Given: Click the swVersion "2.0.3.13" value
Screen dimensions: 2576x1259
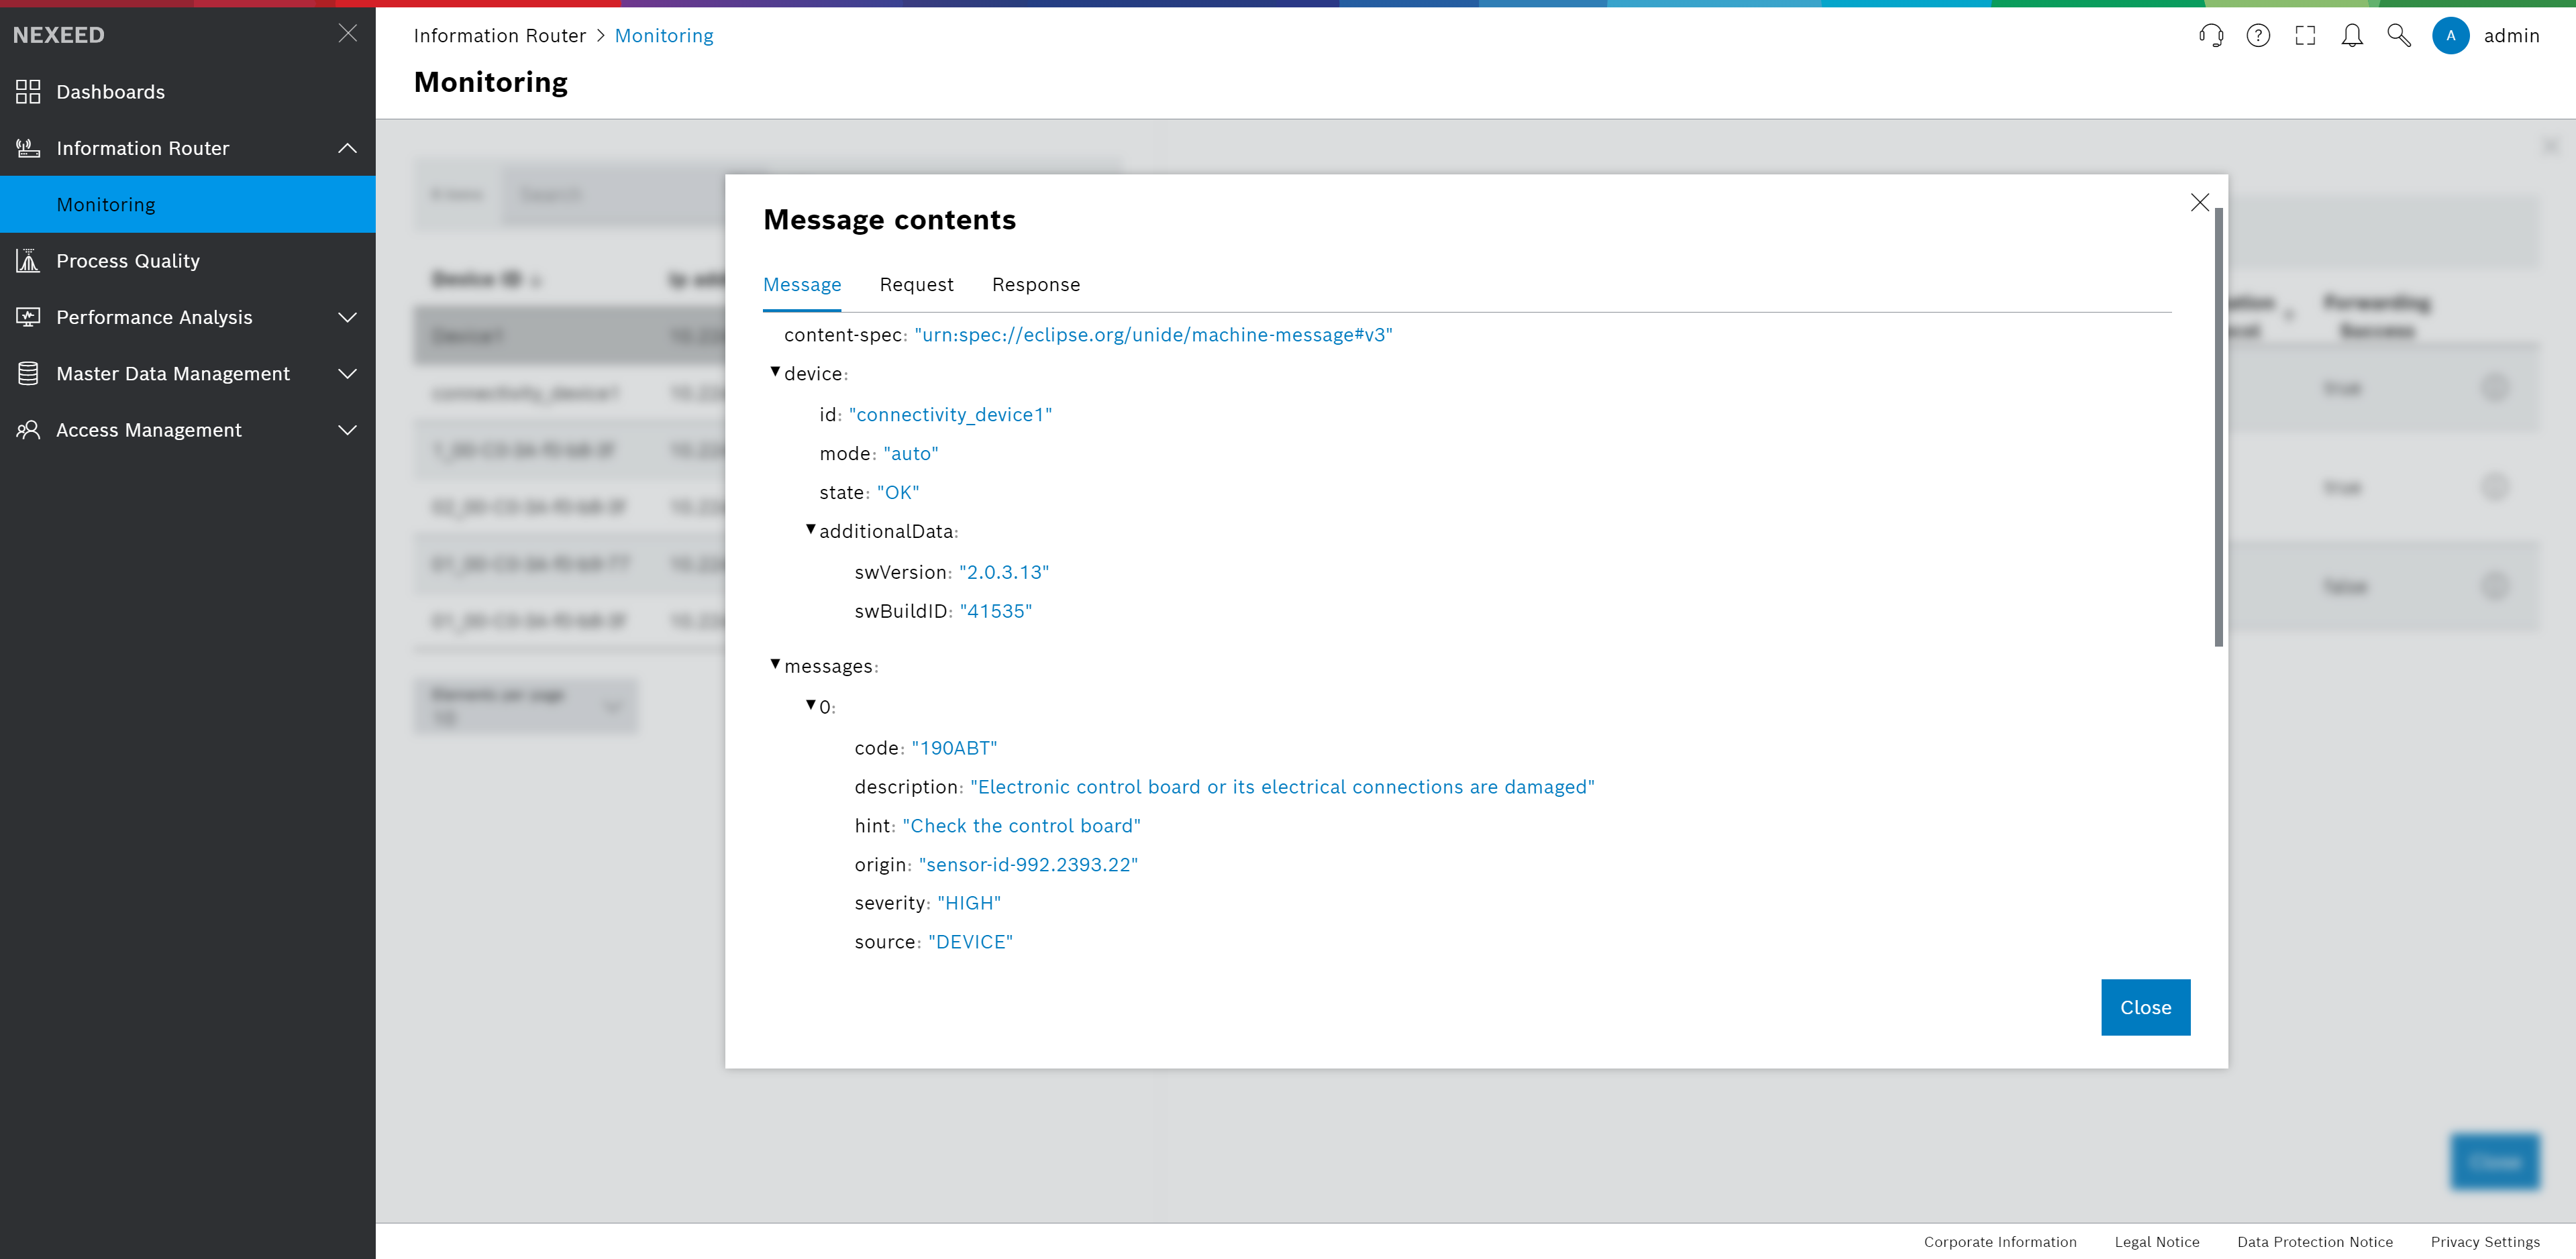Looking at the screenshot, I should [x=1004, y=573].
